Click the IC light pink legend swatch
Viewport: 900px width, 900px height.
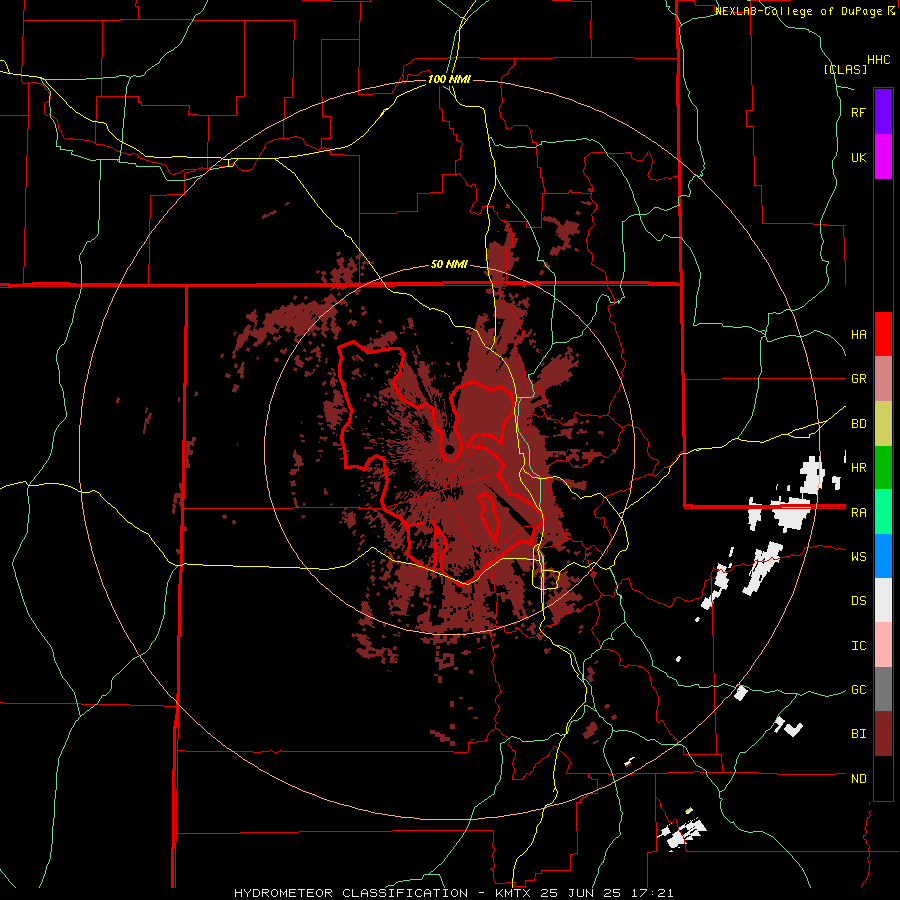[883, 645]
